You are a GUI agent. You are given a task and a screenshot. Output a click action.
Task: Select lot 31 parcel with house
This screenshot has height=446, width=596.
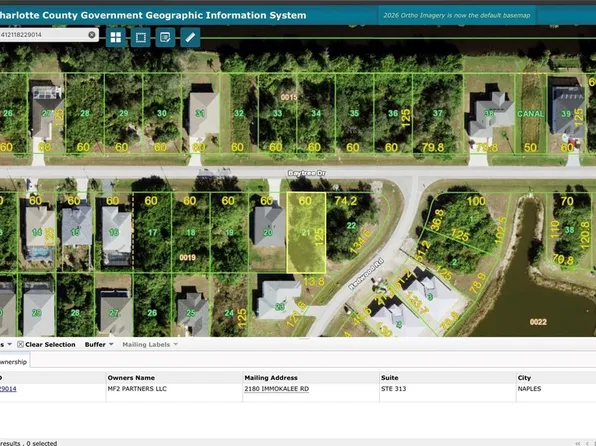pyautogui.click(x=200, y=113)
